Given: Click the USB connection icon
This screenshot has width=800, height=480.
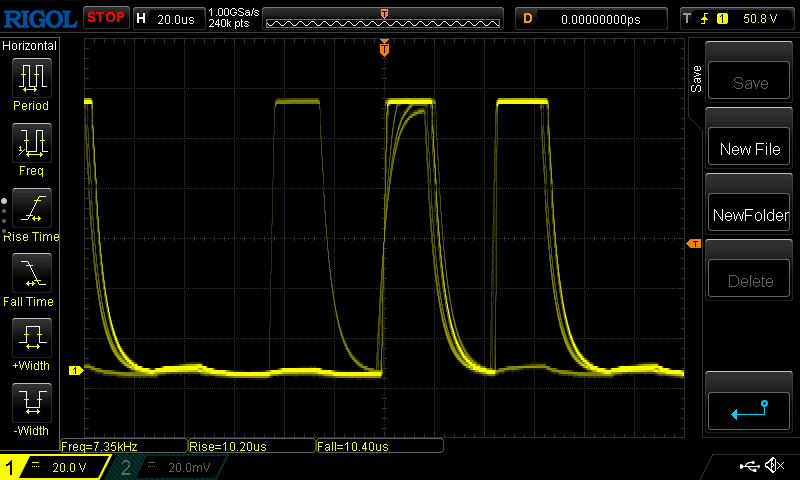Looking at the screenshot, I should pyautogui.click(x=748, y=466).
